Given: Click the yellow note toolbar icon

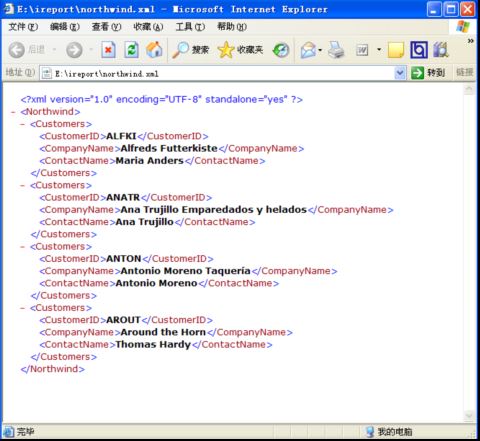Looking at the screenshot, I should click(396, 50).
